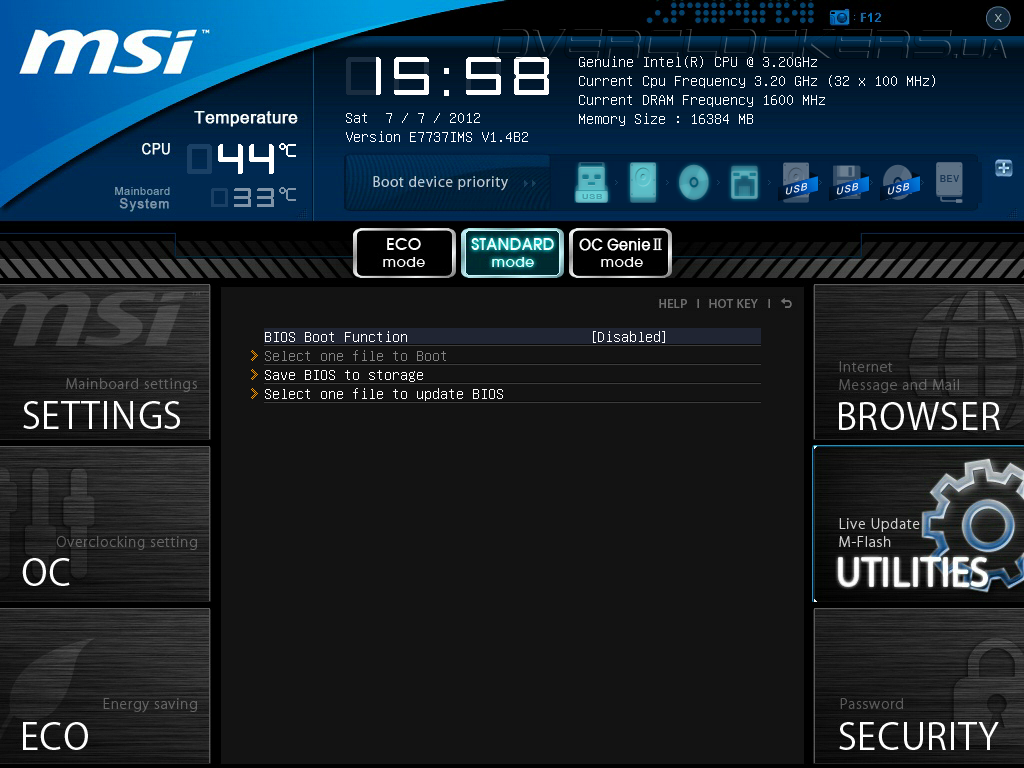Open the UTILITIES panel
Viewport: 1024px width, 768px height.
(x=919, y=524)
